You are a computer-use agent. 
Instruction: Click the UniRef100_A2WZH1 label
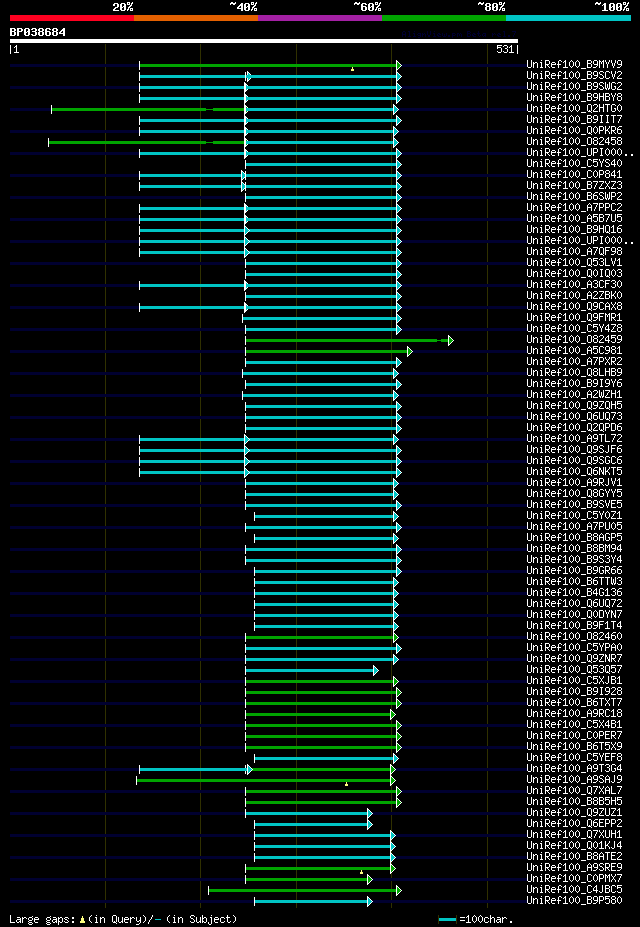574,395
